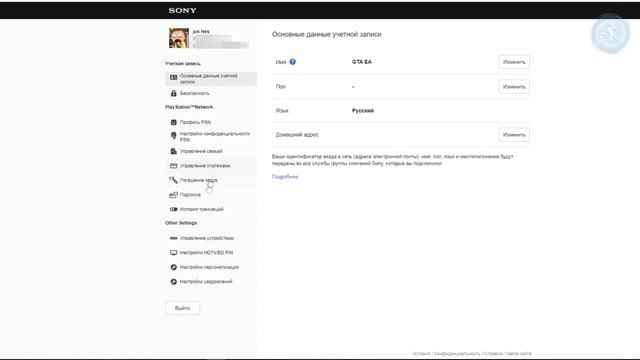Click the HDTV/BD PIN monitor icon
Image resolution: width=640 pixels, height=360 pixels.
click(173, 253)
